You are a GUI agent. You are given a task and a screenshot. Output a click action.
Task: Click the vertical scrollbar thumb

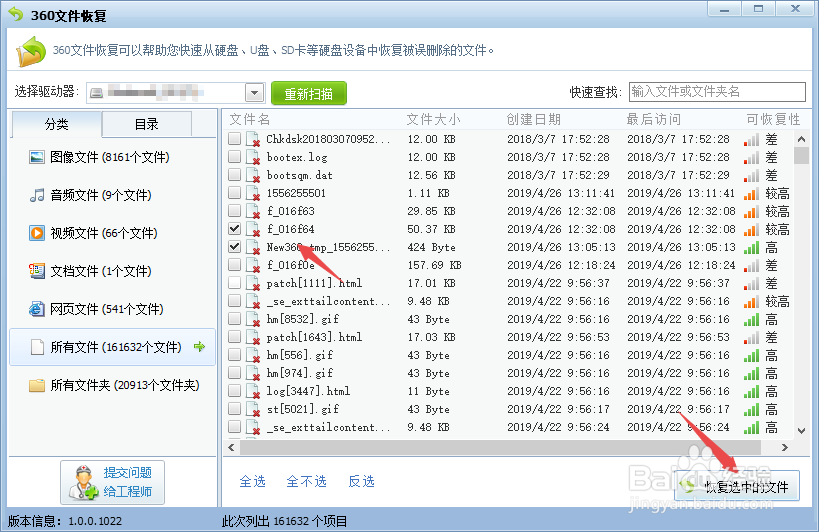click(x=801, y=156)
